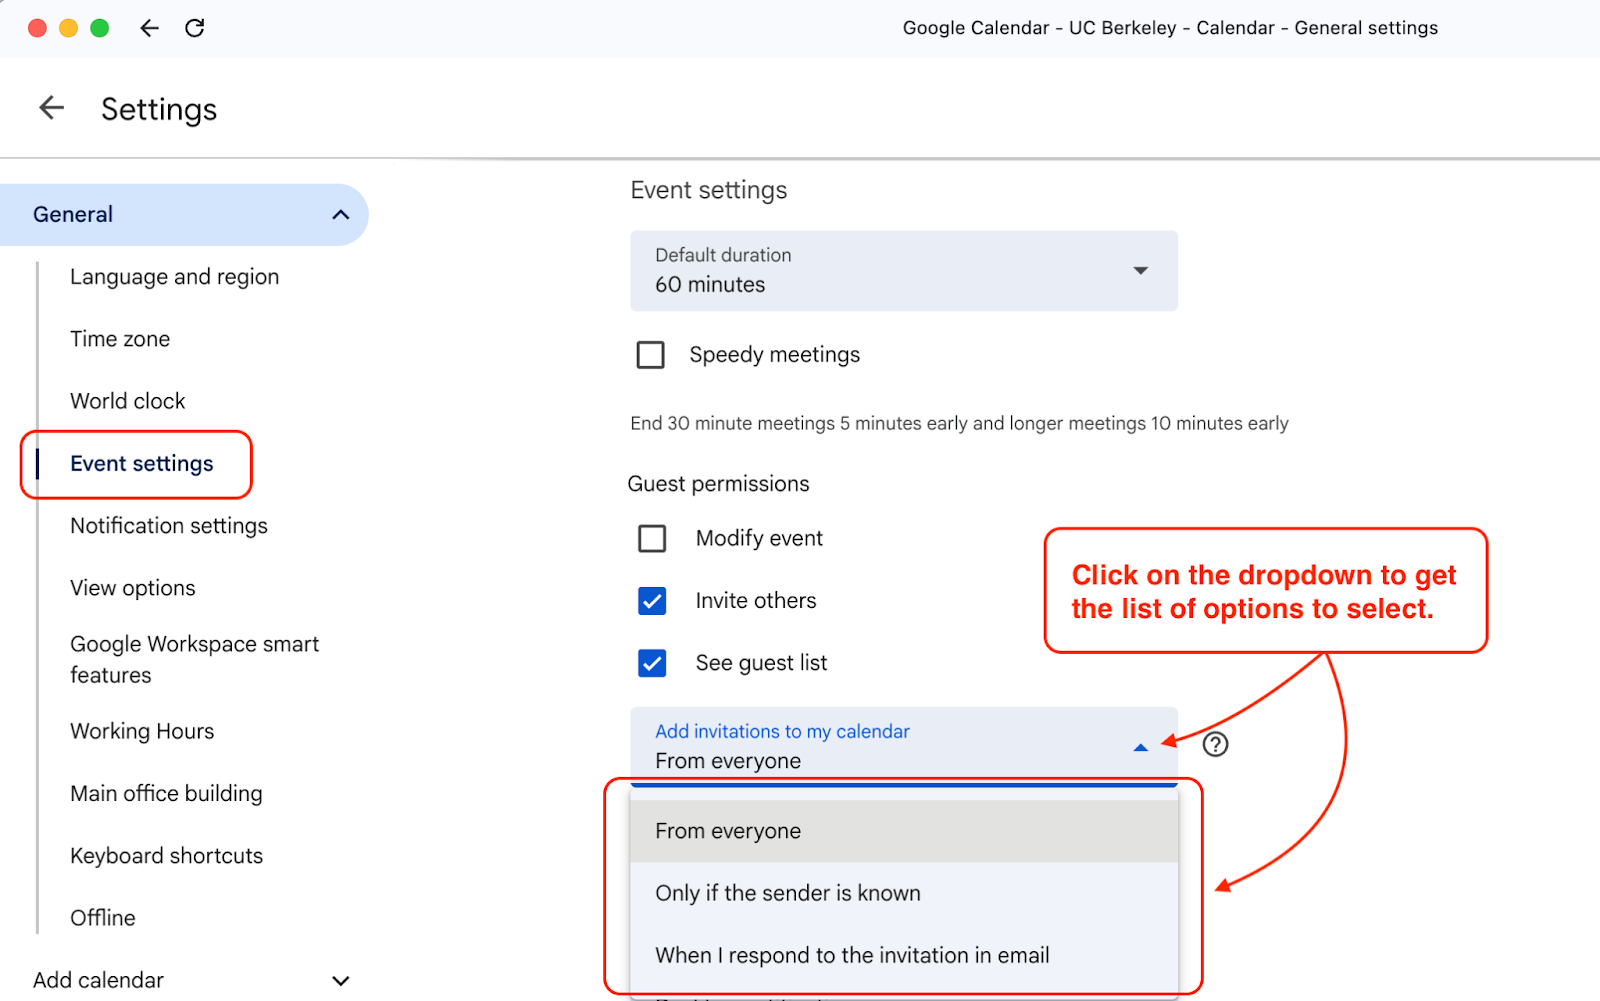Image resolution: width=1600 pixels, height=1001 pixels.
Task: Select Keyboard shortcuts in the sidebar
Action: click(x=166, y=855)
